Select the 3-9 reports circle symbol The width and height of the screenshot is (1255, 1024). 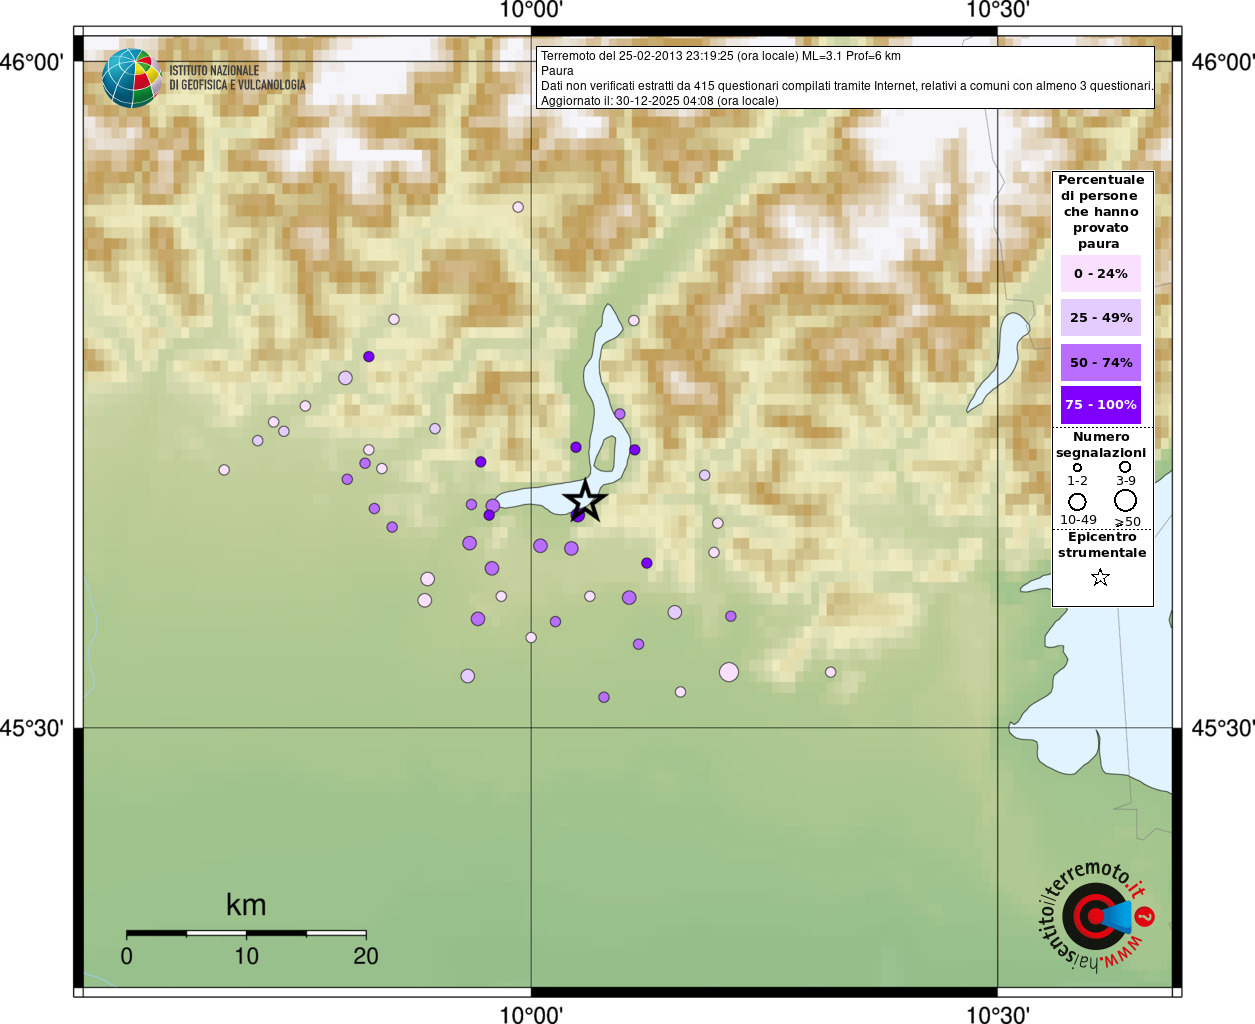pyautogui.click(x=1125, y=466)
